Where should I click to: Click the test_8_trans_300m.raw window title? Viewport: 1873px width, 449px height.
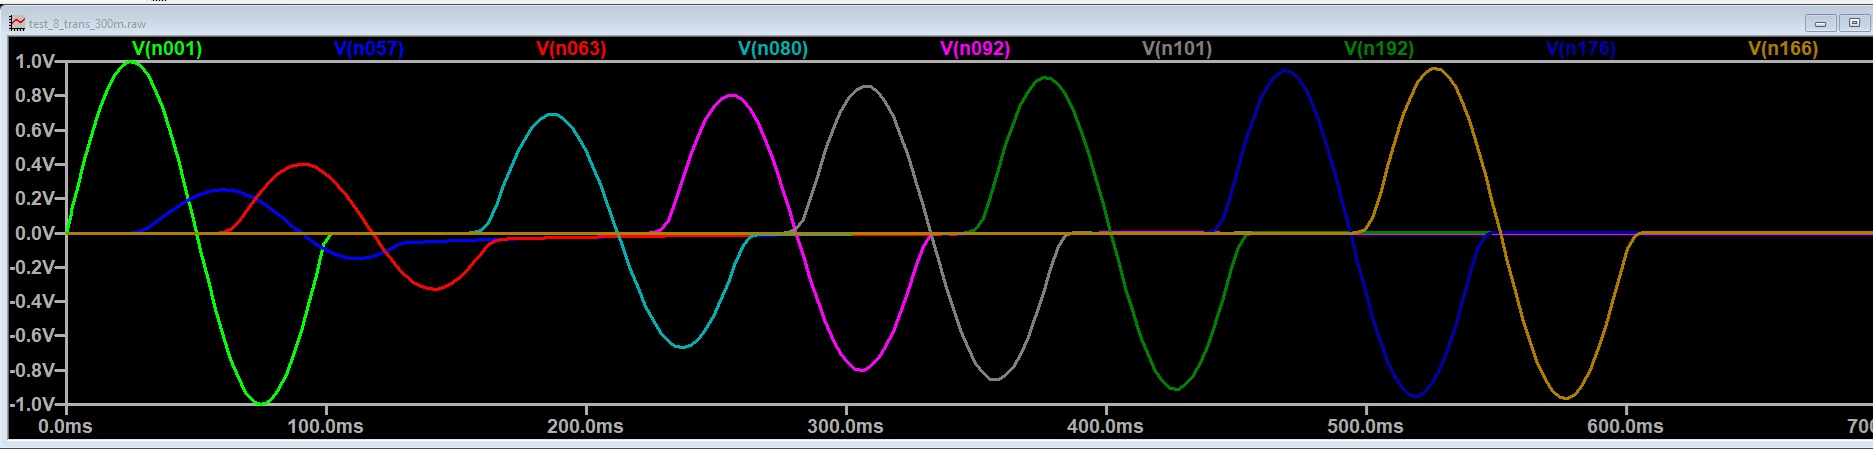[x=87, y=23]
